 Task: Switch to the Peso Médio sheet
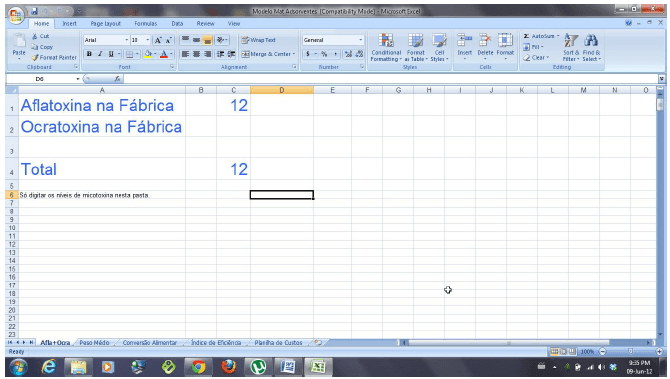[94, 343]
